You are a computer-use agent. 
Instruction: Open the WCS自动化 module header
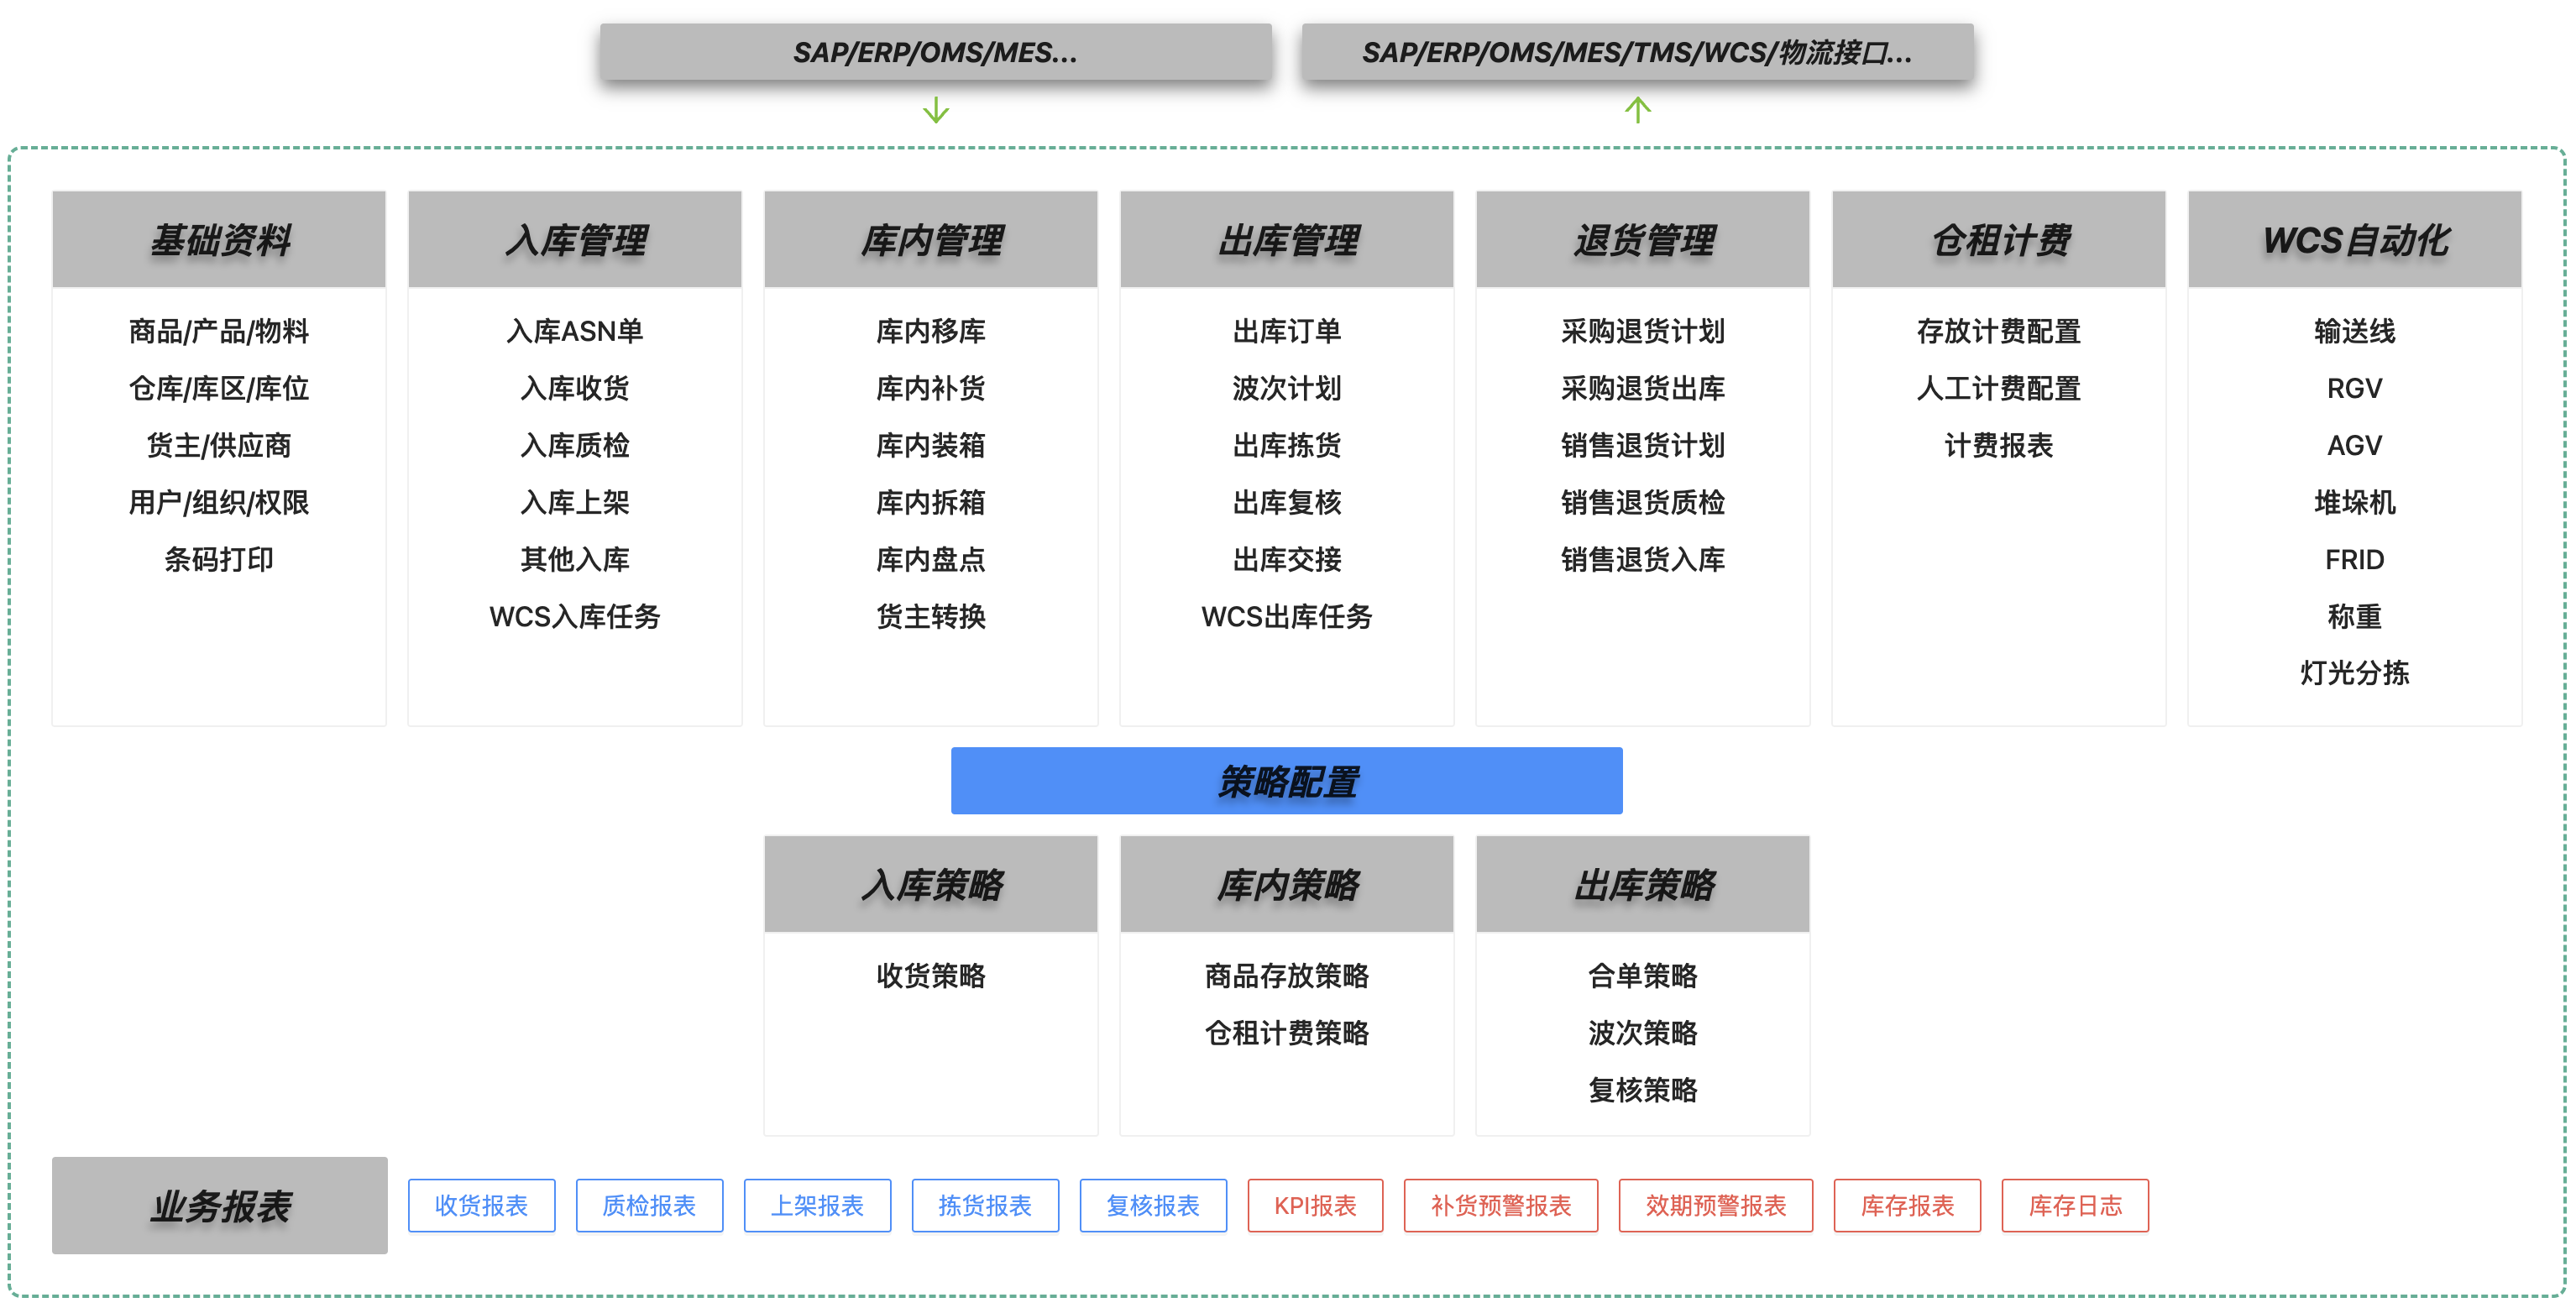point(2355,240)
